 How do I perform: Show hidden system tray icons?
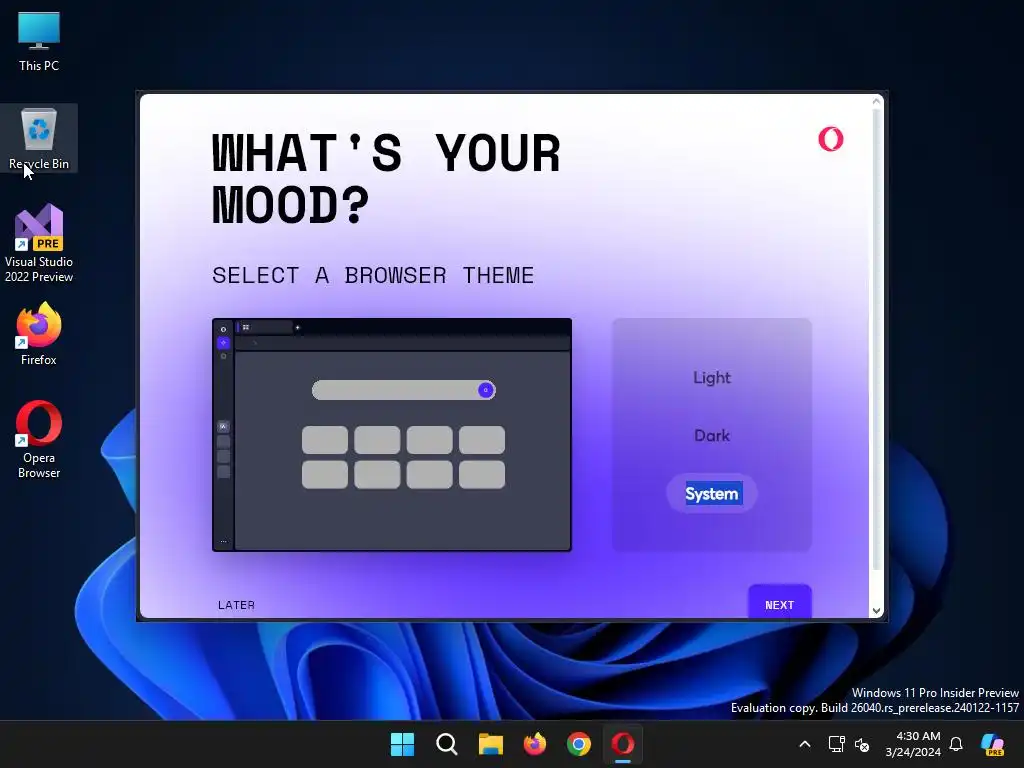tap(805, 744)
